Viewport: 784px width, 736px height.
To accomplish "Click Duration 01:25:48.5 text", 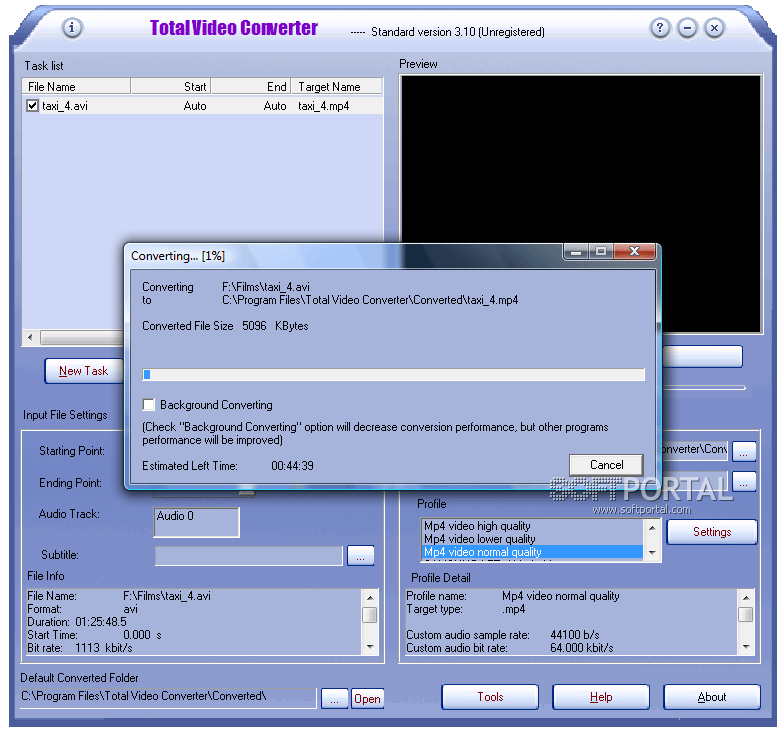I will 77,622.
